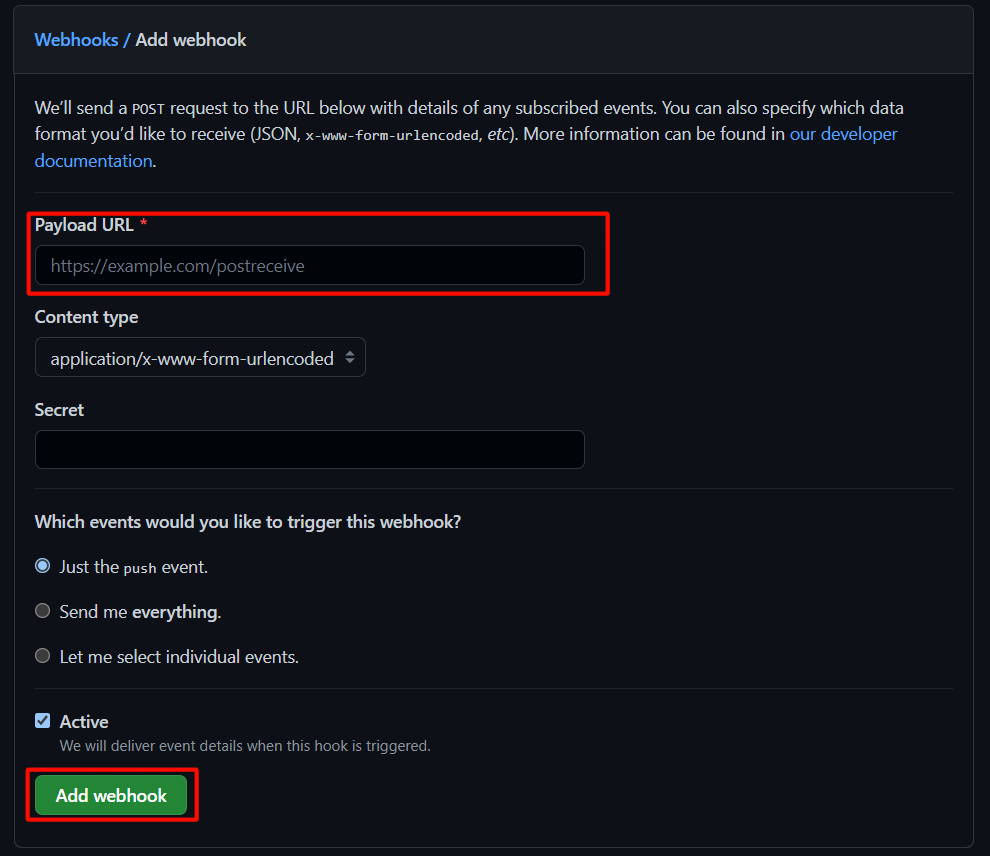Select 'Let me select individual events' radio

point(42,656)
